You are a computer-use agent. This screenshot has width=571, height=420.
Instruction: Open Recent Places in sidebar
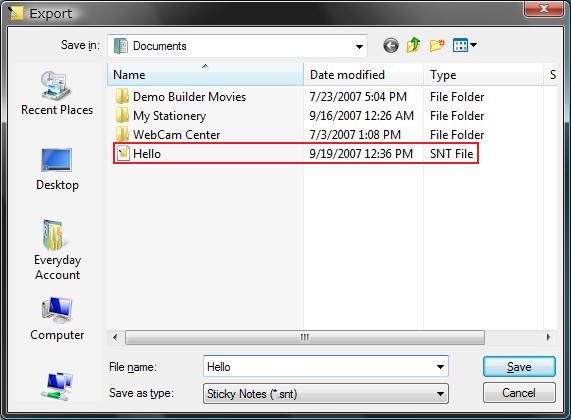57,94
